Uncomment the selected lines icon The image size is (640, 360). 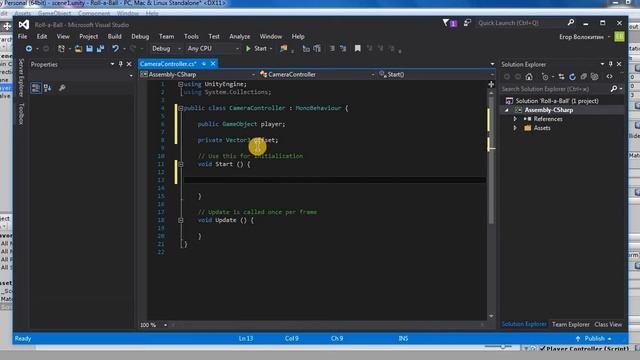click(x=343, y=49)
